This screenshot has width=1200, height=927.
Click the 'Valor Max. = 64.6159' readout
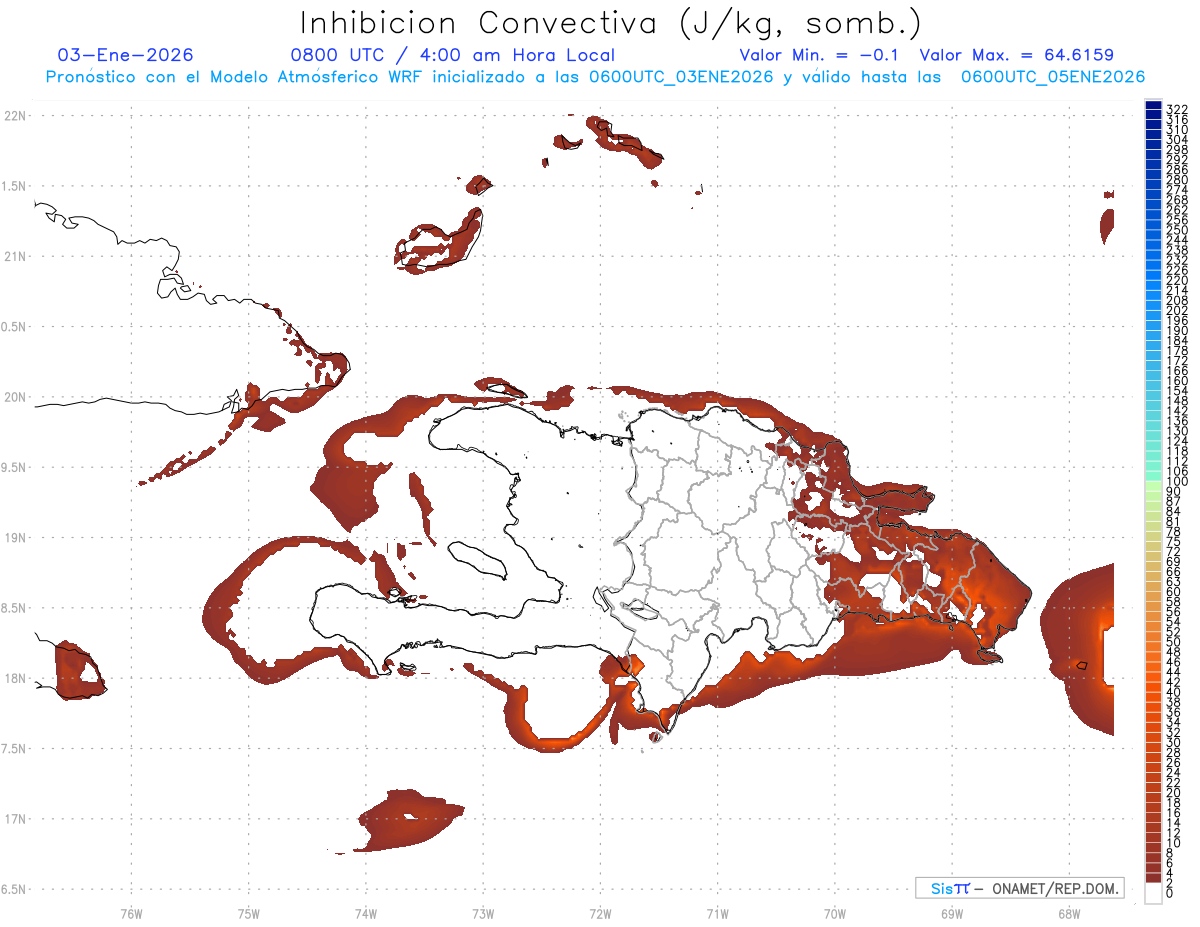pyautogui.click(x=1016, y=55)
